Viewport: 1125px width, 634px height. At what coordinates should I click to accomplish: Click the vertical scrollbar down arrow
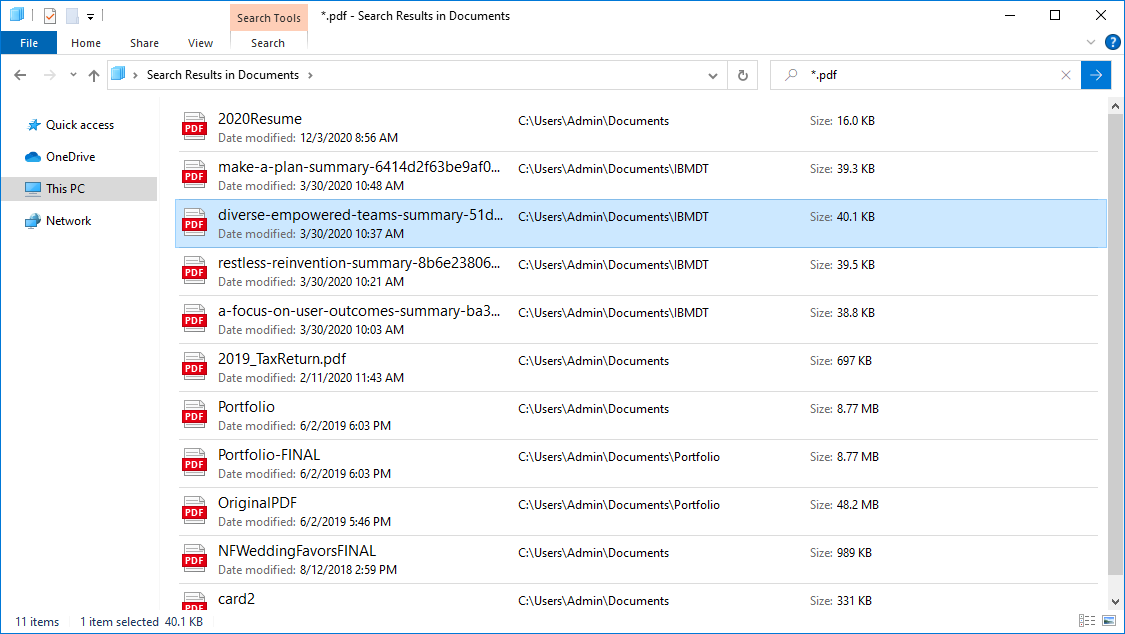point(1116,601)
